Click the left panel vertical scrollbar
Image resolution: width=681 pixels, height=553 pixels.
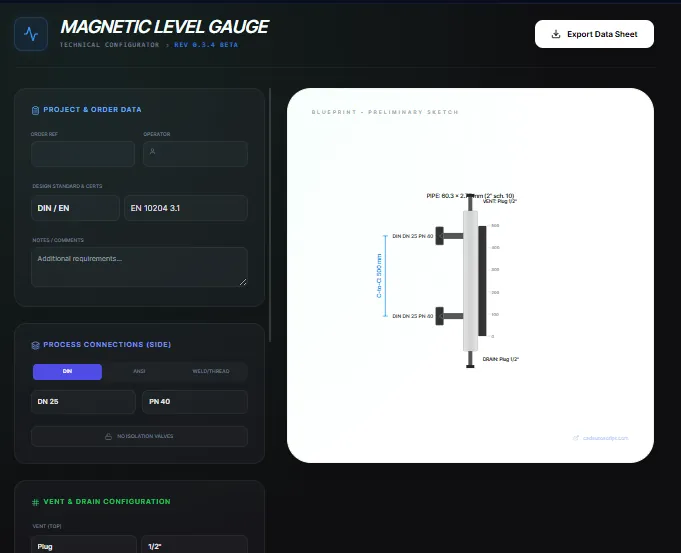[270, 215]
